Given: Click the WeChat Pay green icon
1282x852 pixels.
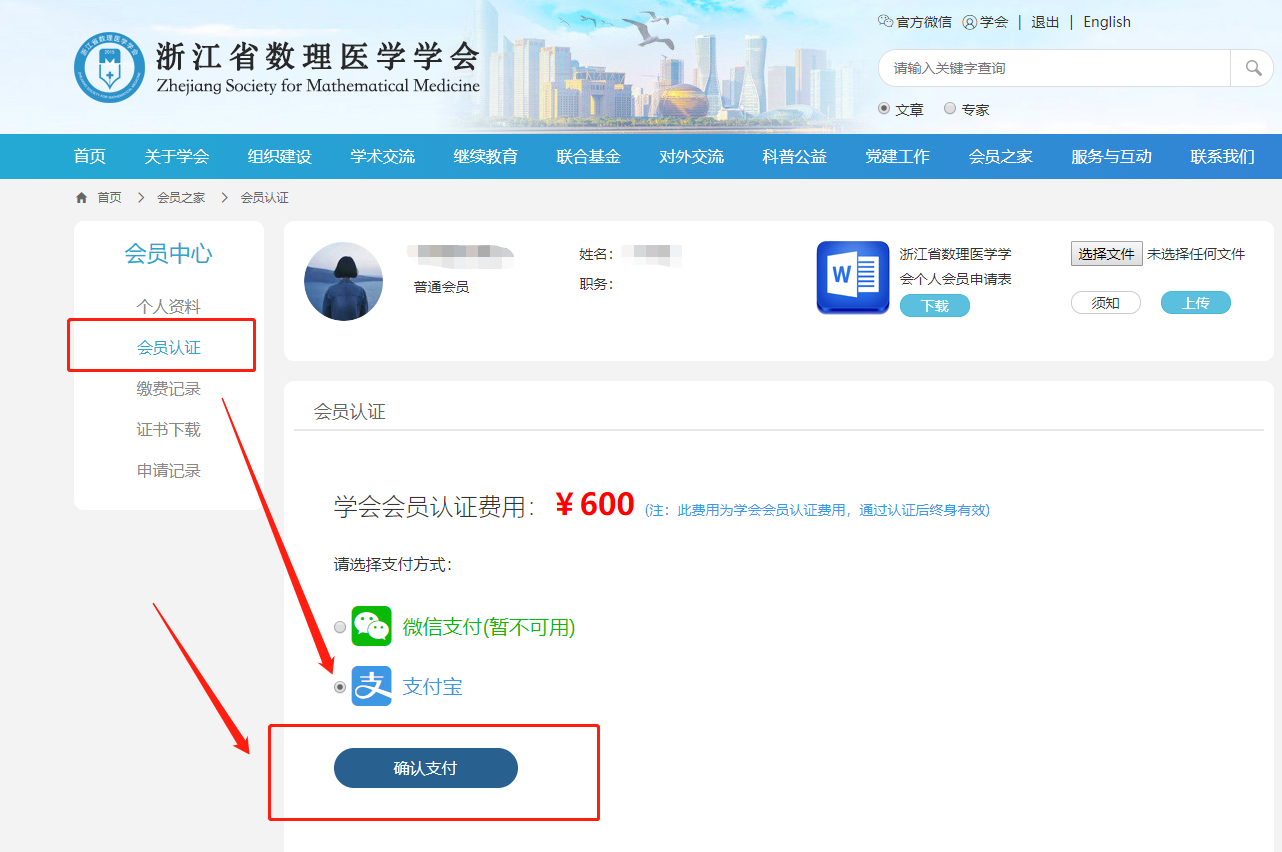Looking at the screenshot, I should [371, 626].
